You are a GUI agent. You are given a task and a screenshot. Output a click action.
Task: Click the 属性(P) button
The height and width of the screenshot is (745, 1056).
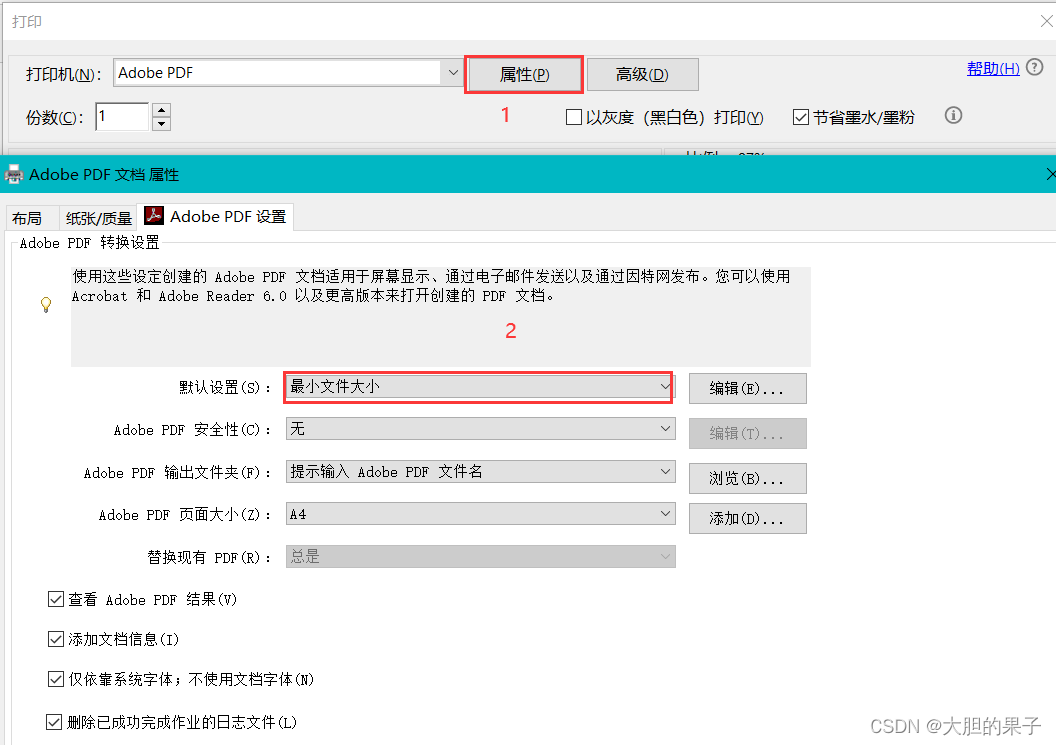tap(524, 74)
